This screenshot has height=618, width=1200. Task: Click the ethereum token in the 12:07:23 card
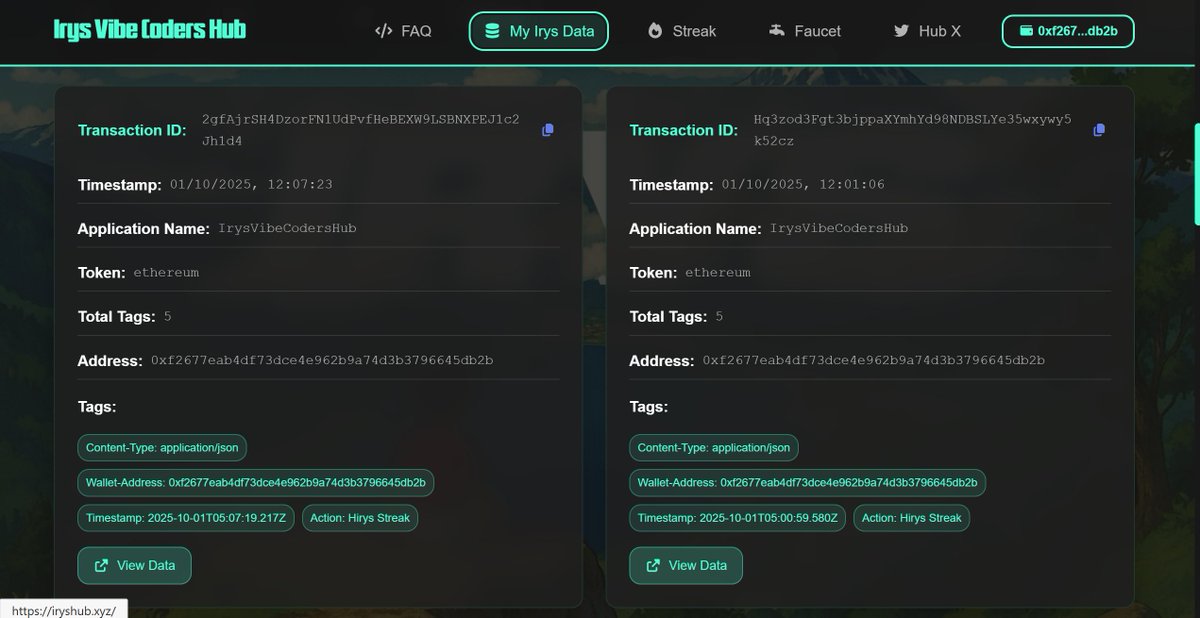166,272
